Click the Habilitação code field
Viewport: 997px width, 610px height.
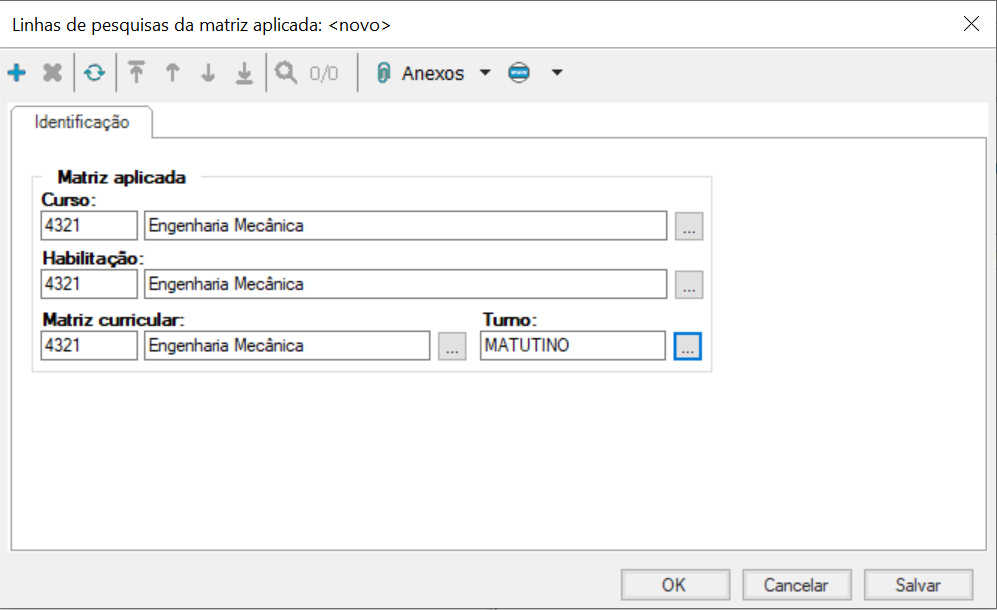(x=89, y=284)
